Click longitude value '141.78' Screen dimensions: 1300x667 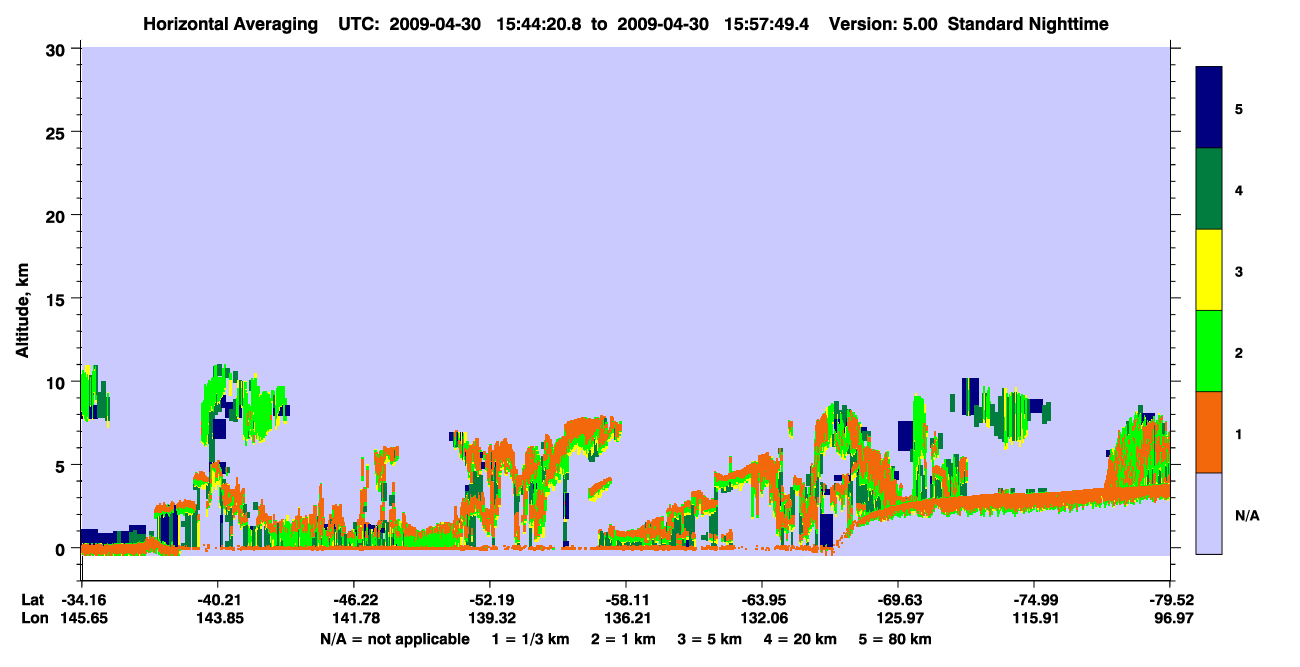point(354,618)
